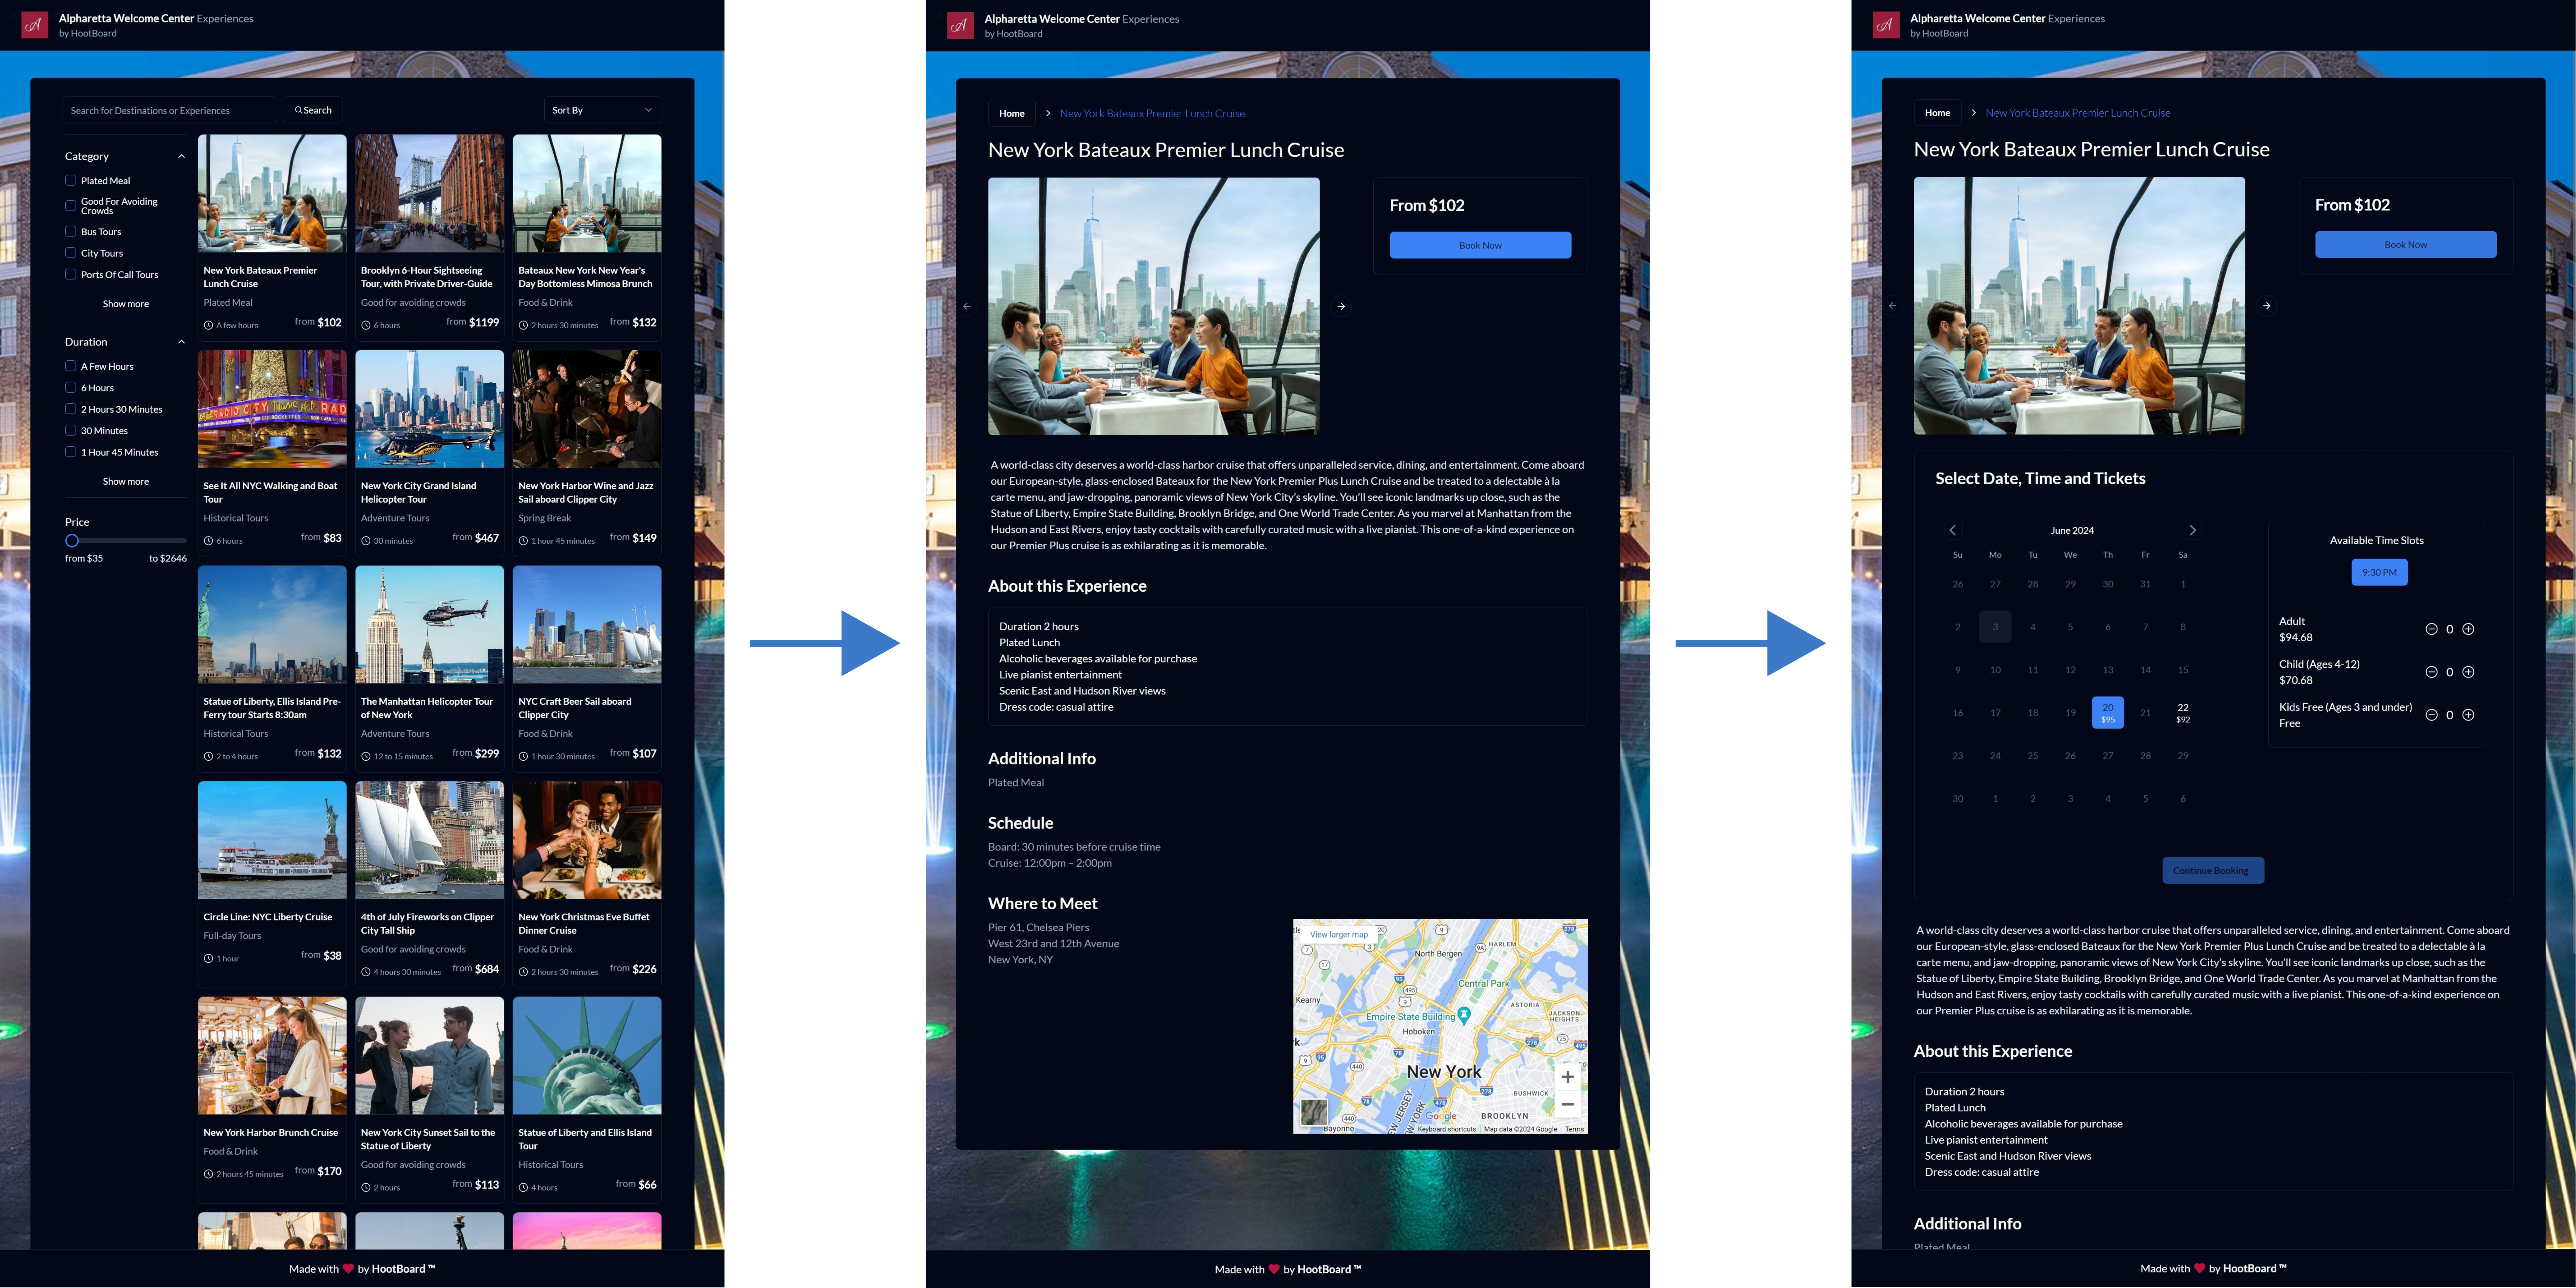The width and height of the screenshot is (2576, 1288).
Task: Switch map to satellite view thumbnail
Action: [1314, 1112]
